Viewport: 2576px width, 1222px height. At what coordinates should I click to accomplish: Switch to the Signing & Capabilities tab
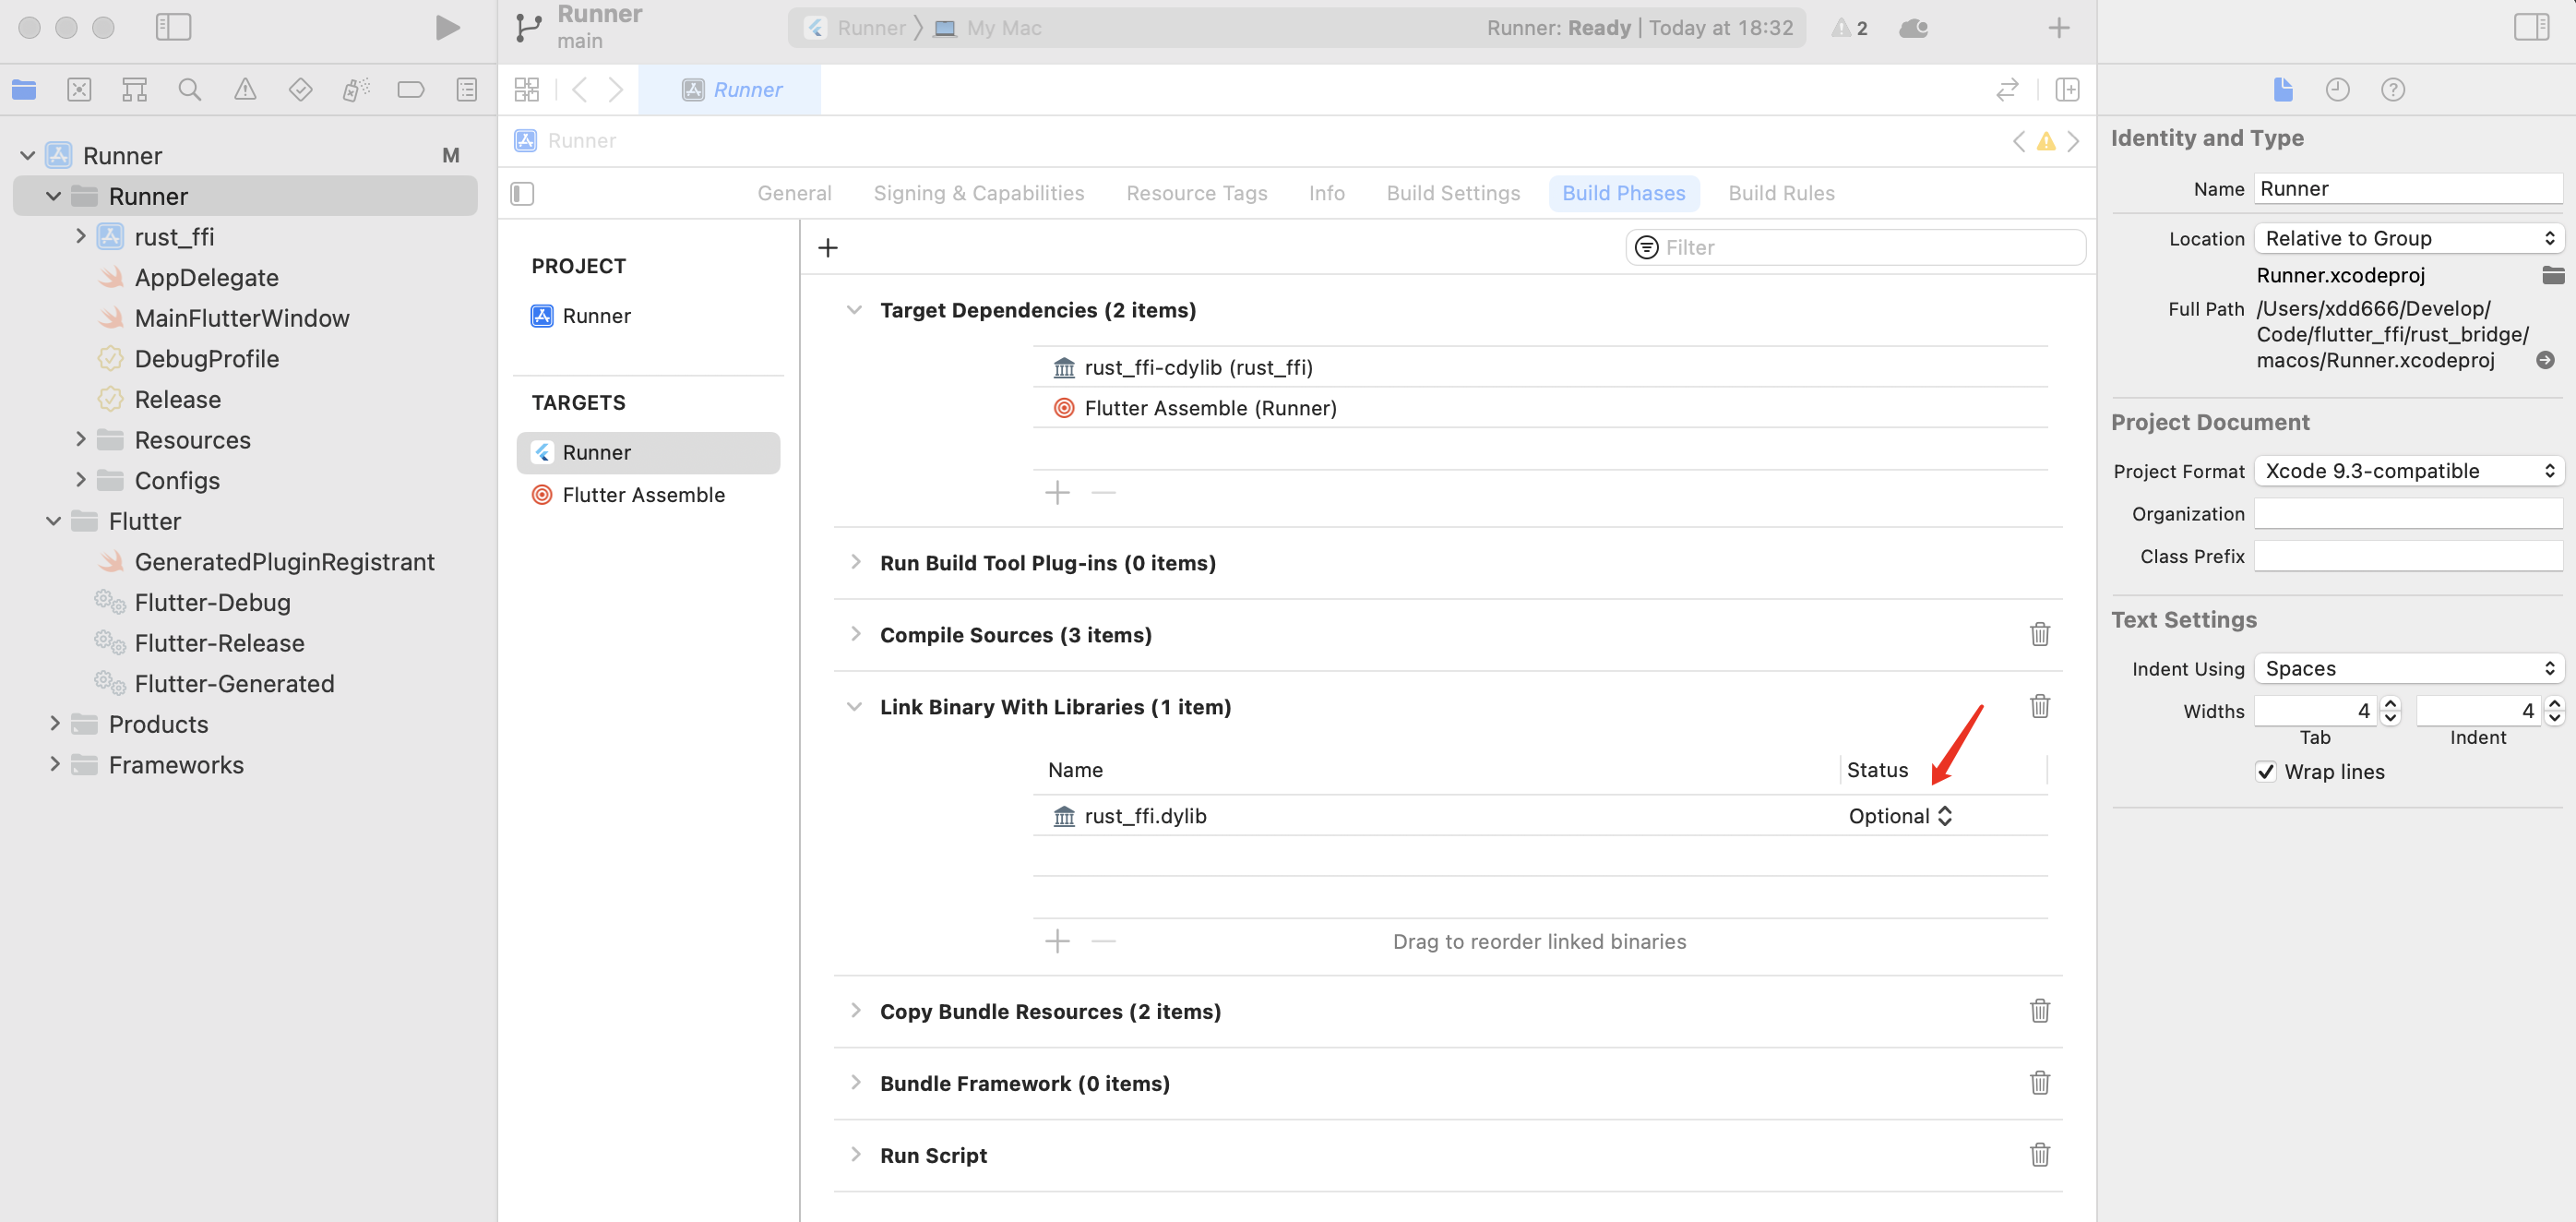click(x=978, y=193)
